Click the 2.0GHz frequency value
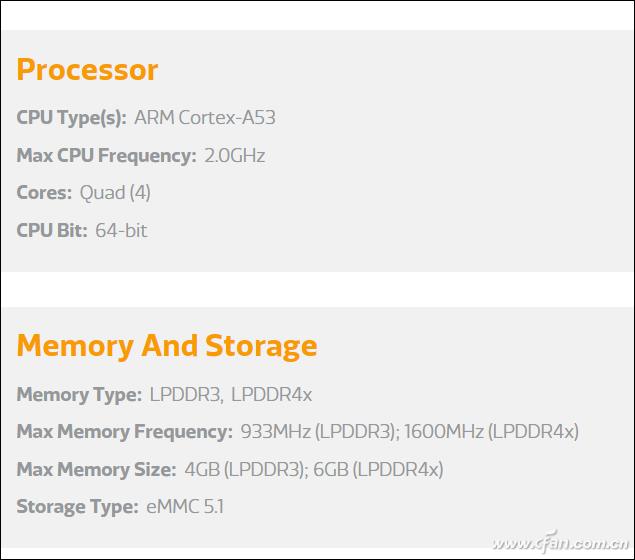This screenshot has height=560, width=635. [x=234, y=155]
